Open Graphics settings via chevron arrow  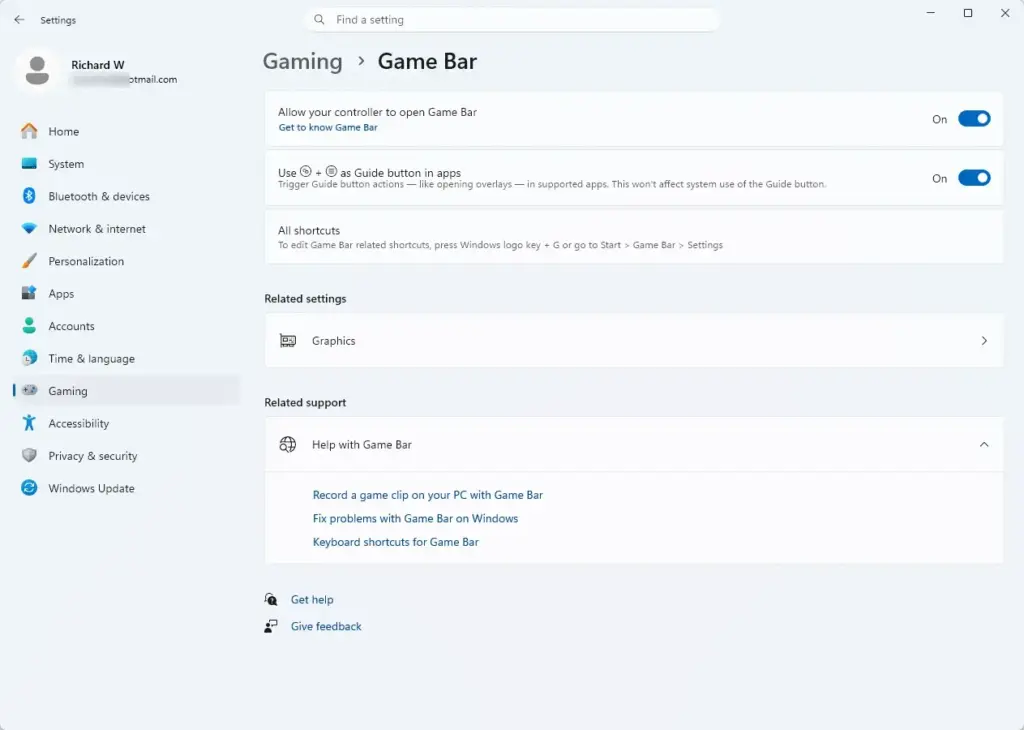pos(984,341)
